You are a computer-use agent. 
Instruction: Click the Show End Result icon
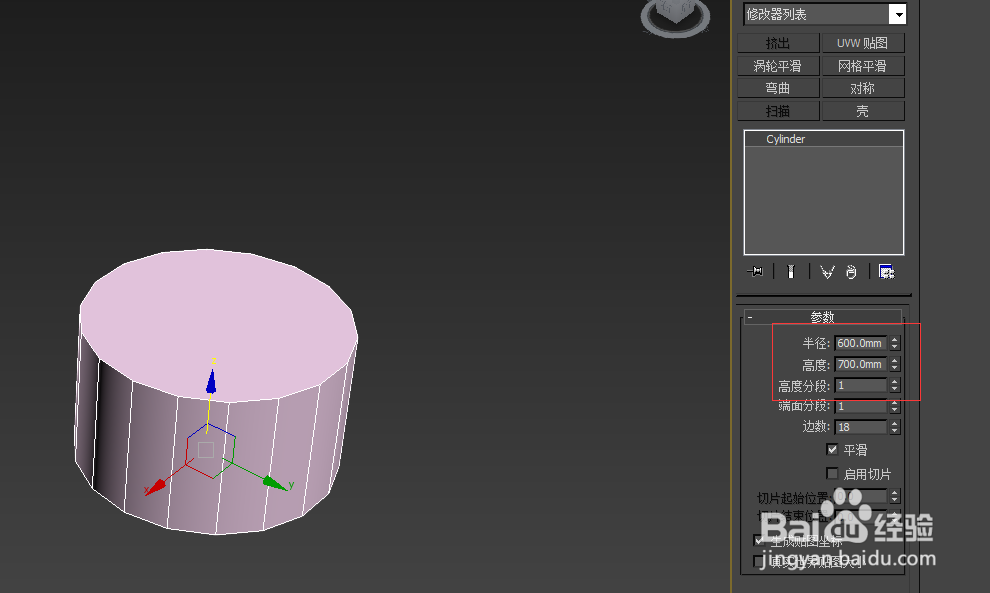tap(791, 271)
